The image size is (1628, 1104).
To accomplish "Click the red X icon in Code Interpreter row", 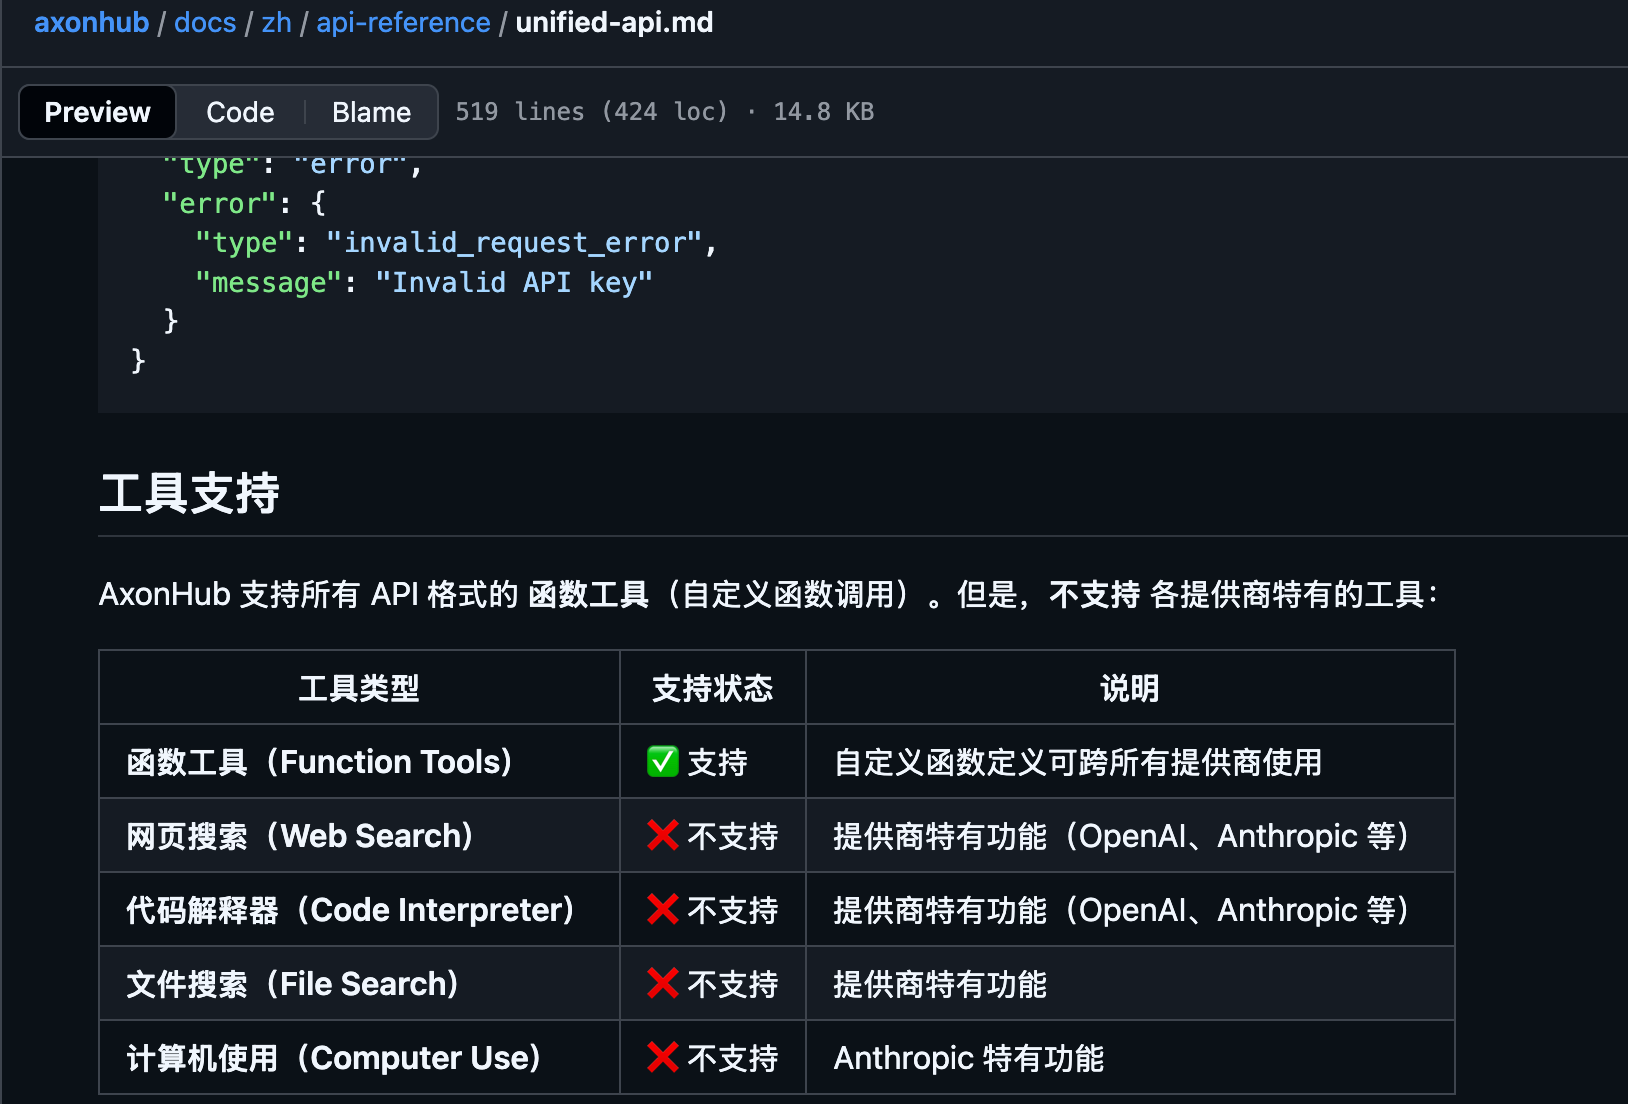I will pyautogui.click(x=663, y=909).
